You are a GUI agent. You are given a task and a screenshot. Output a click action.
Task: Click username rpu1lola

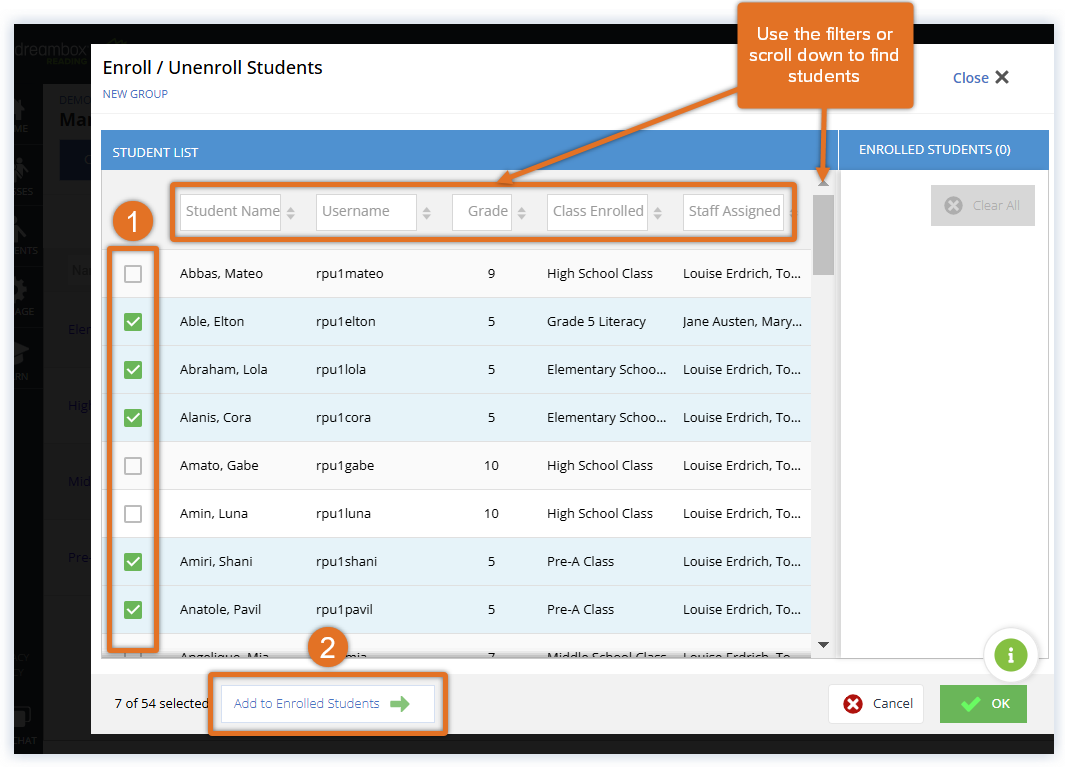pos(341,370)
